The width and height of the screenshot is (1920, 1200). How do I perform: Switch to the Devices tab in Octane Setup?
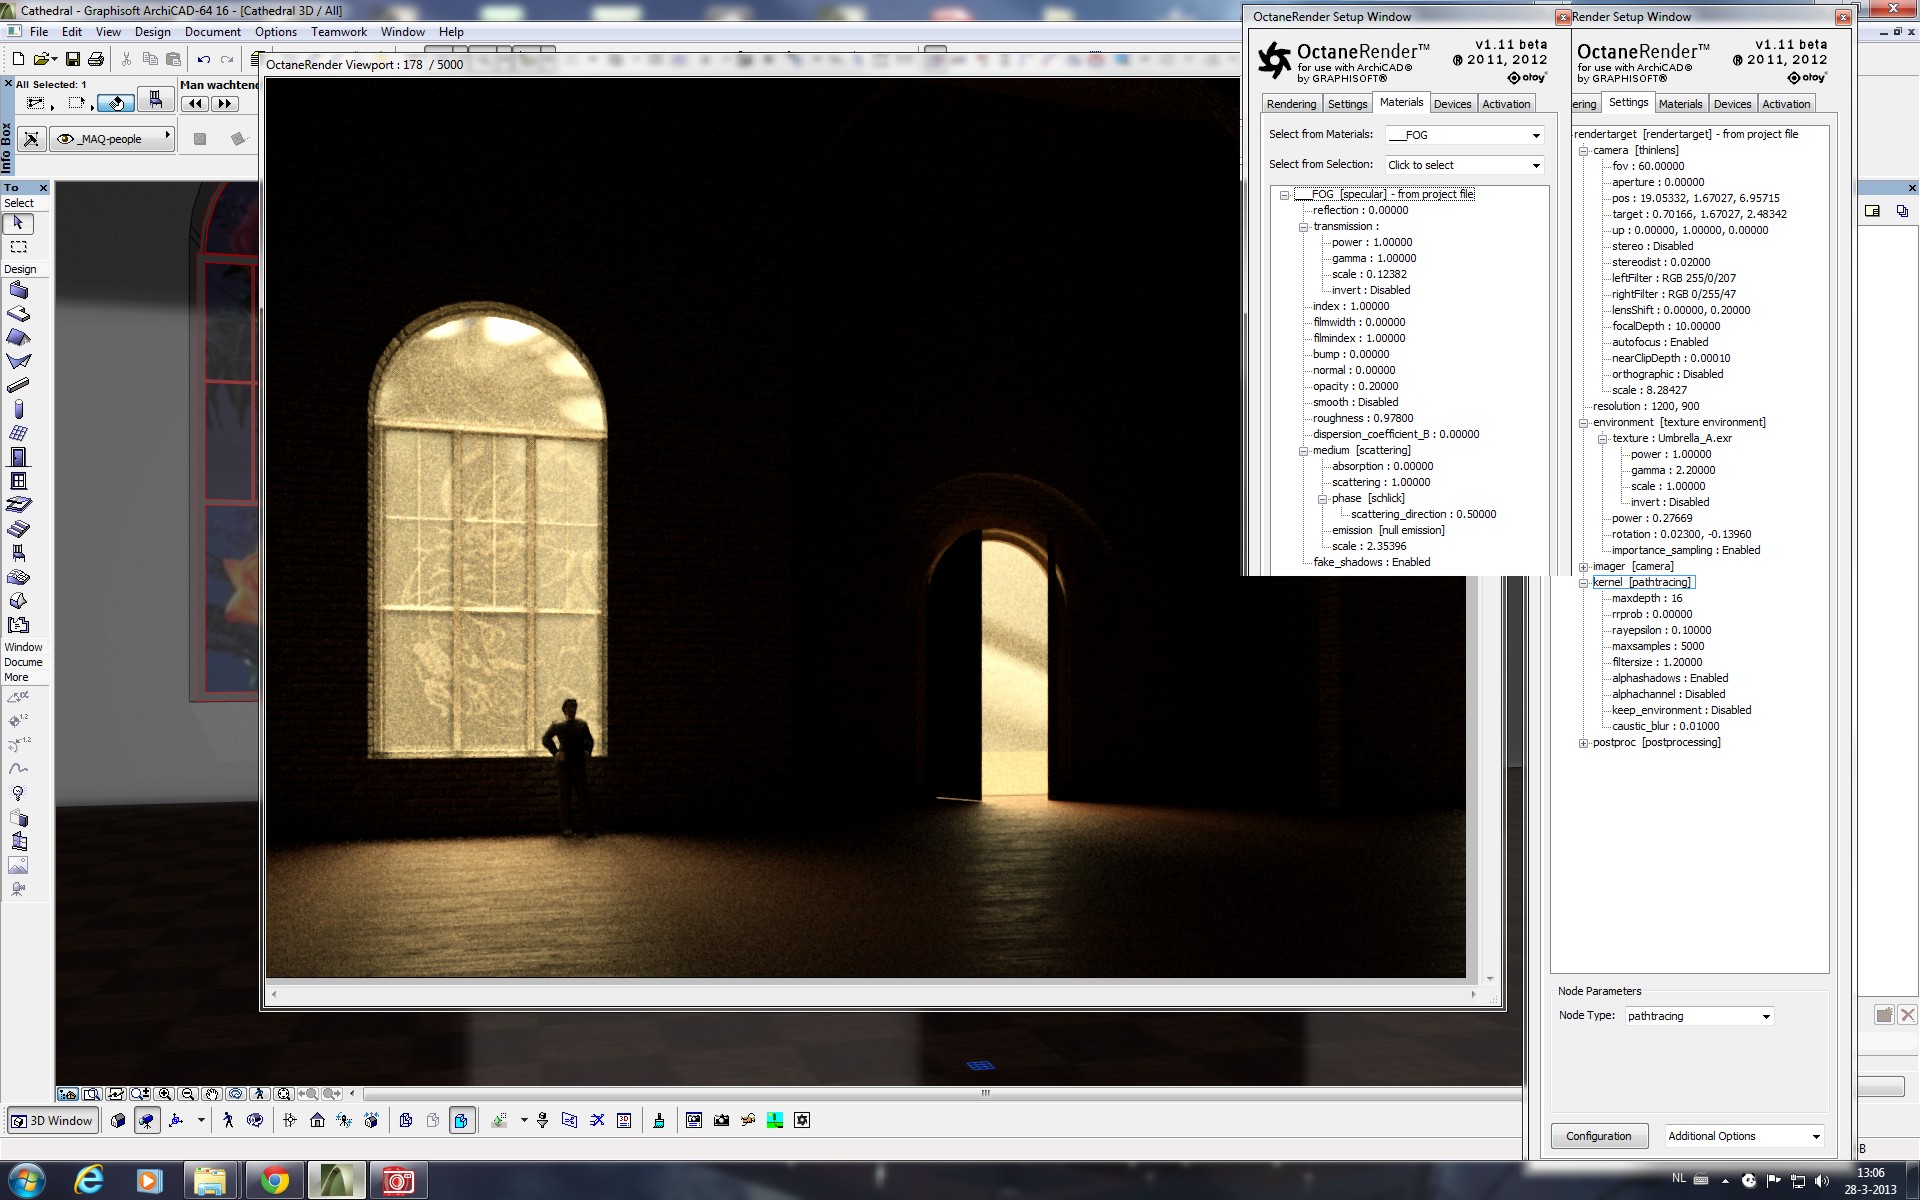[x=1451, y=104]
